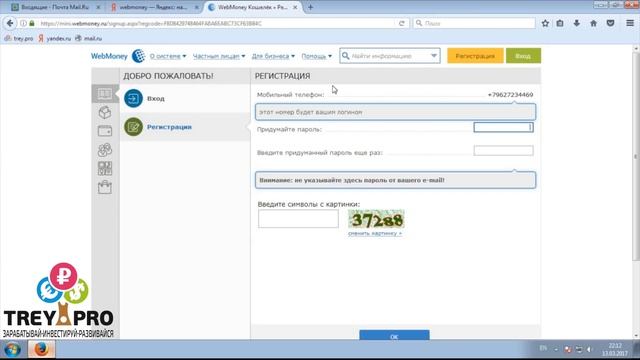Image resolution: width=640 pixels, height=360 pixels.
Task: Click the сменить картинку link
Action: [375, 233]
